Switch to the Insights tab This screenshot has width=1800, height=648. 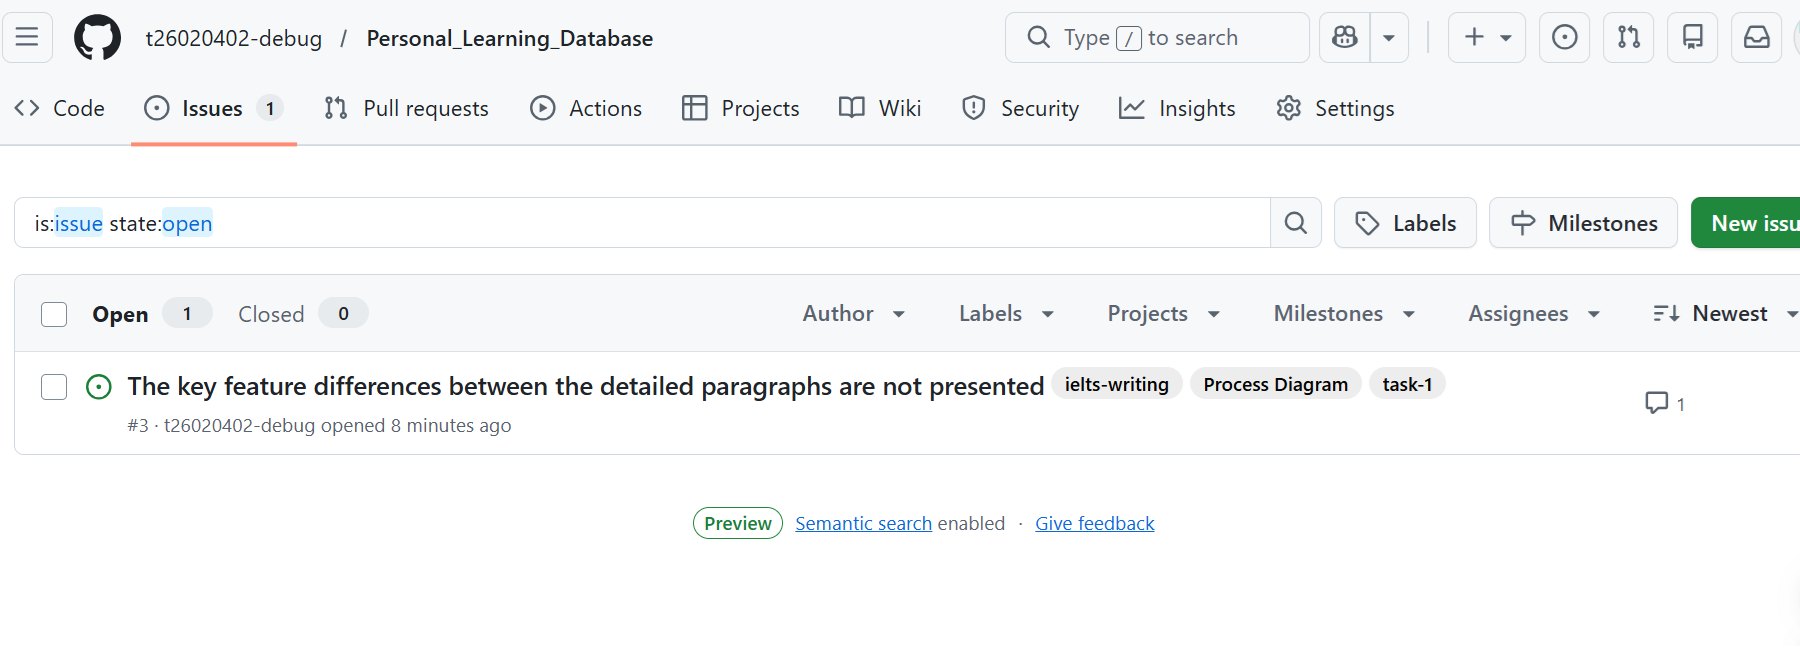click(x=1177, y=108)
